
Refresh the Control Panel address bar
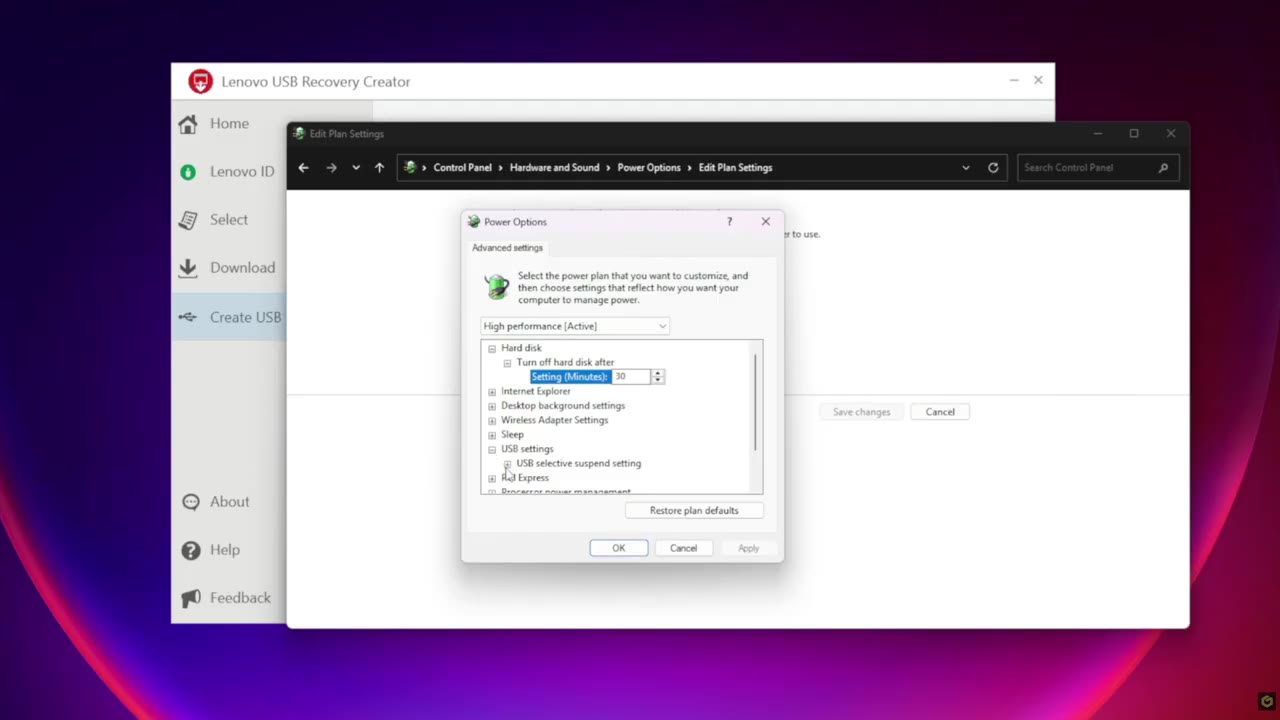pos(993,168)
